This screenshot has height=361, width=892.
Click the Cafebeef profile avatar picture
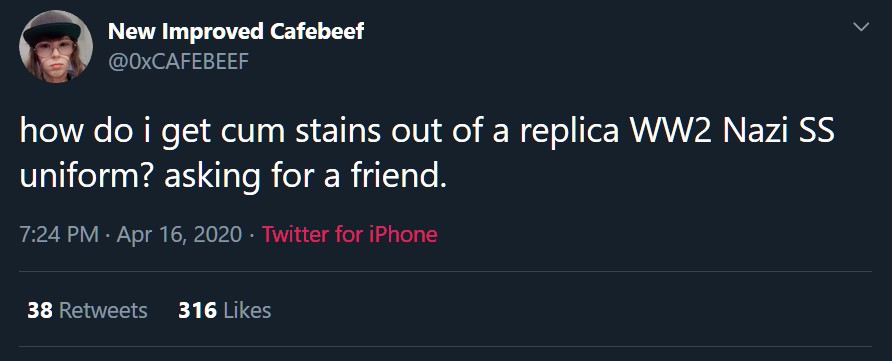click(56, 46)
